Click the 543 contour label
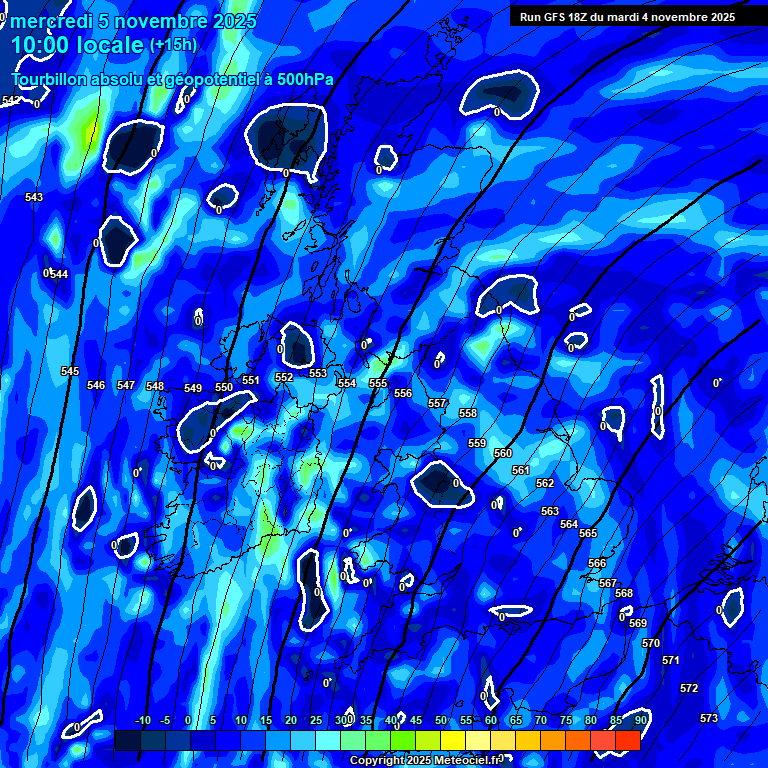 click(34, 197)
